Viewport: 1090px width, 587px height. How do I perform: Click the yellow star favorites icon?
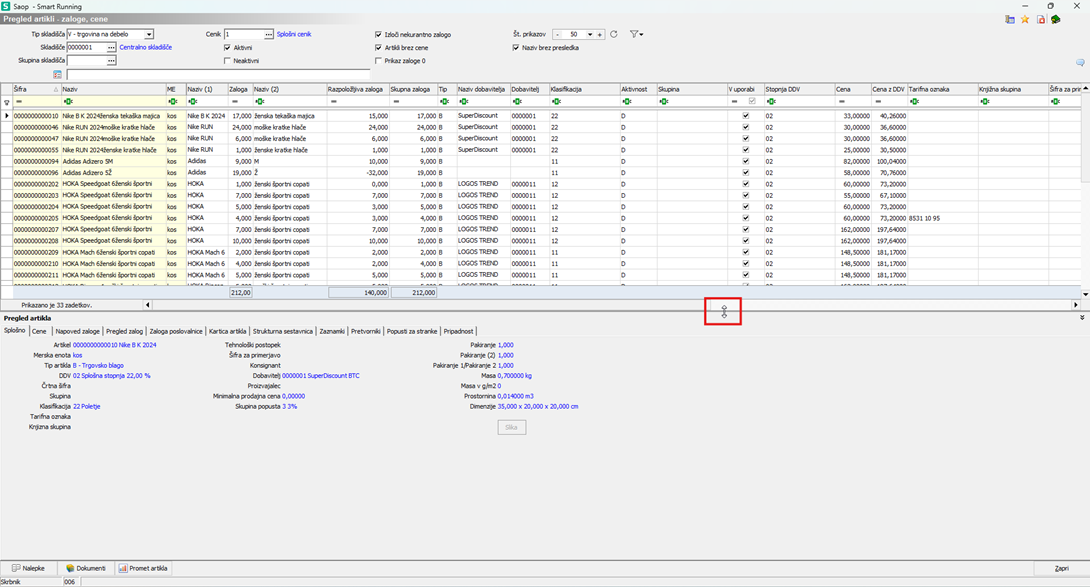pos(1025,19)
